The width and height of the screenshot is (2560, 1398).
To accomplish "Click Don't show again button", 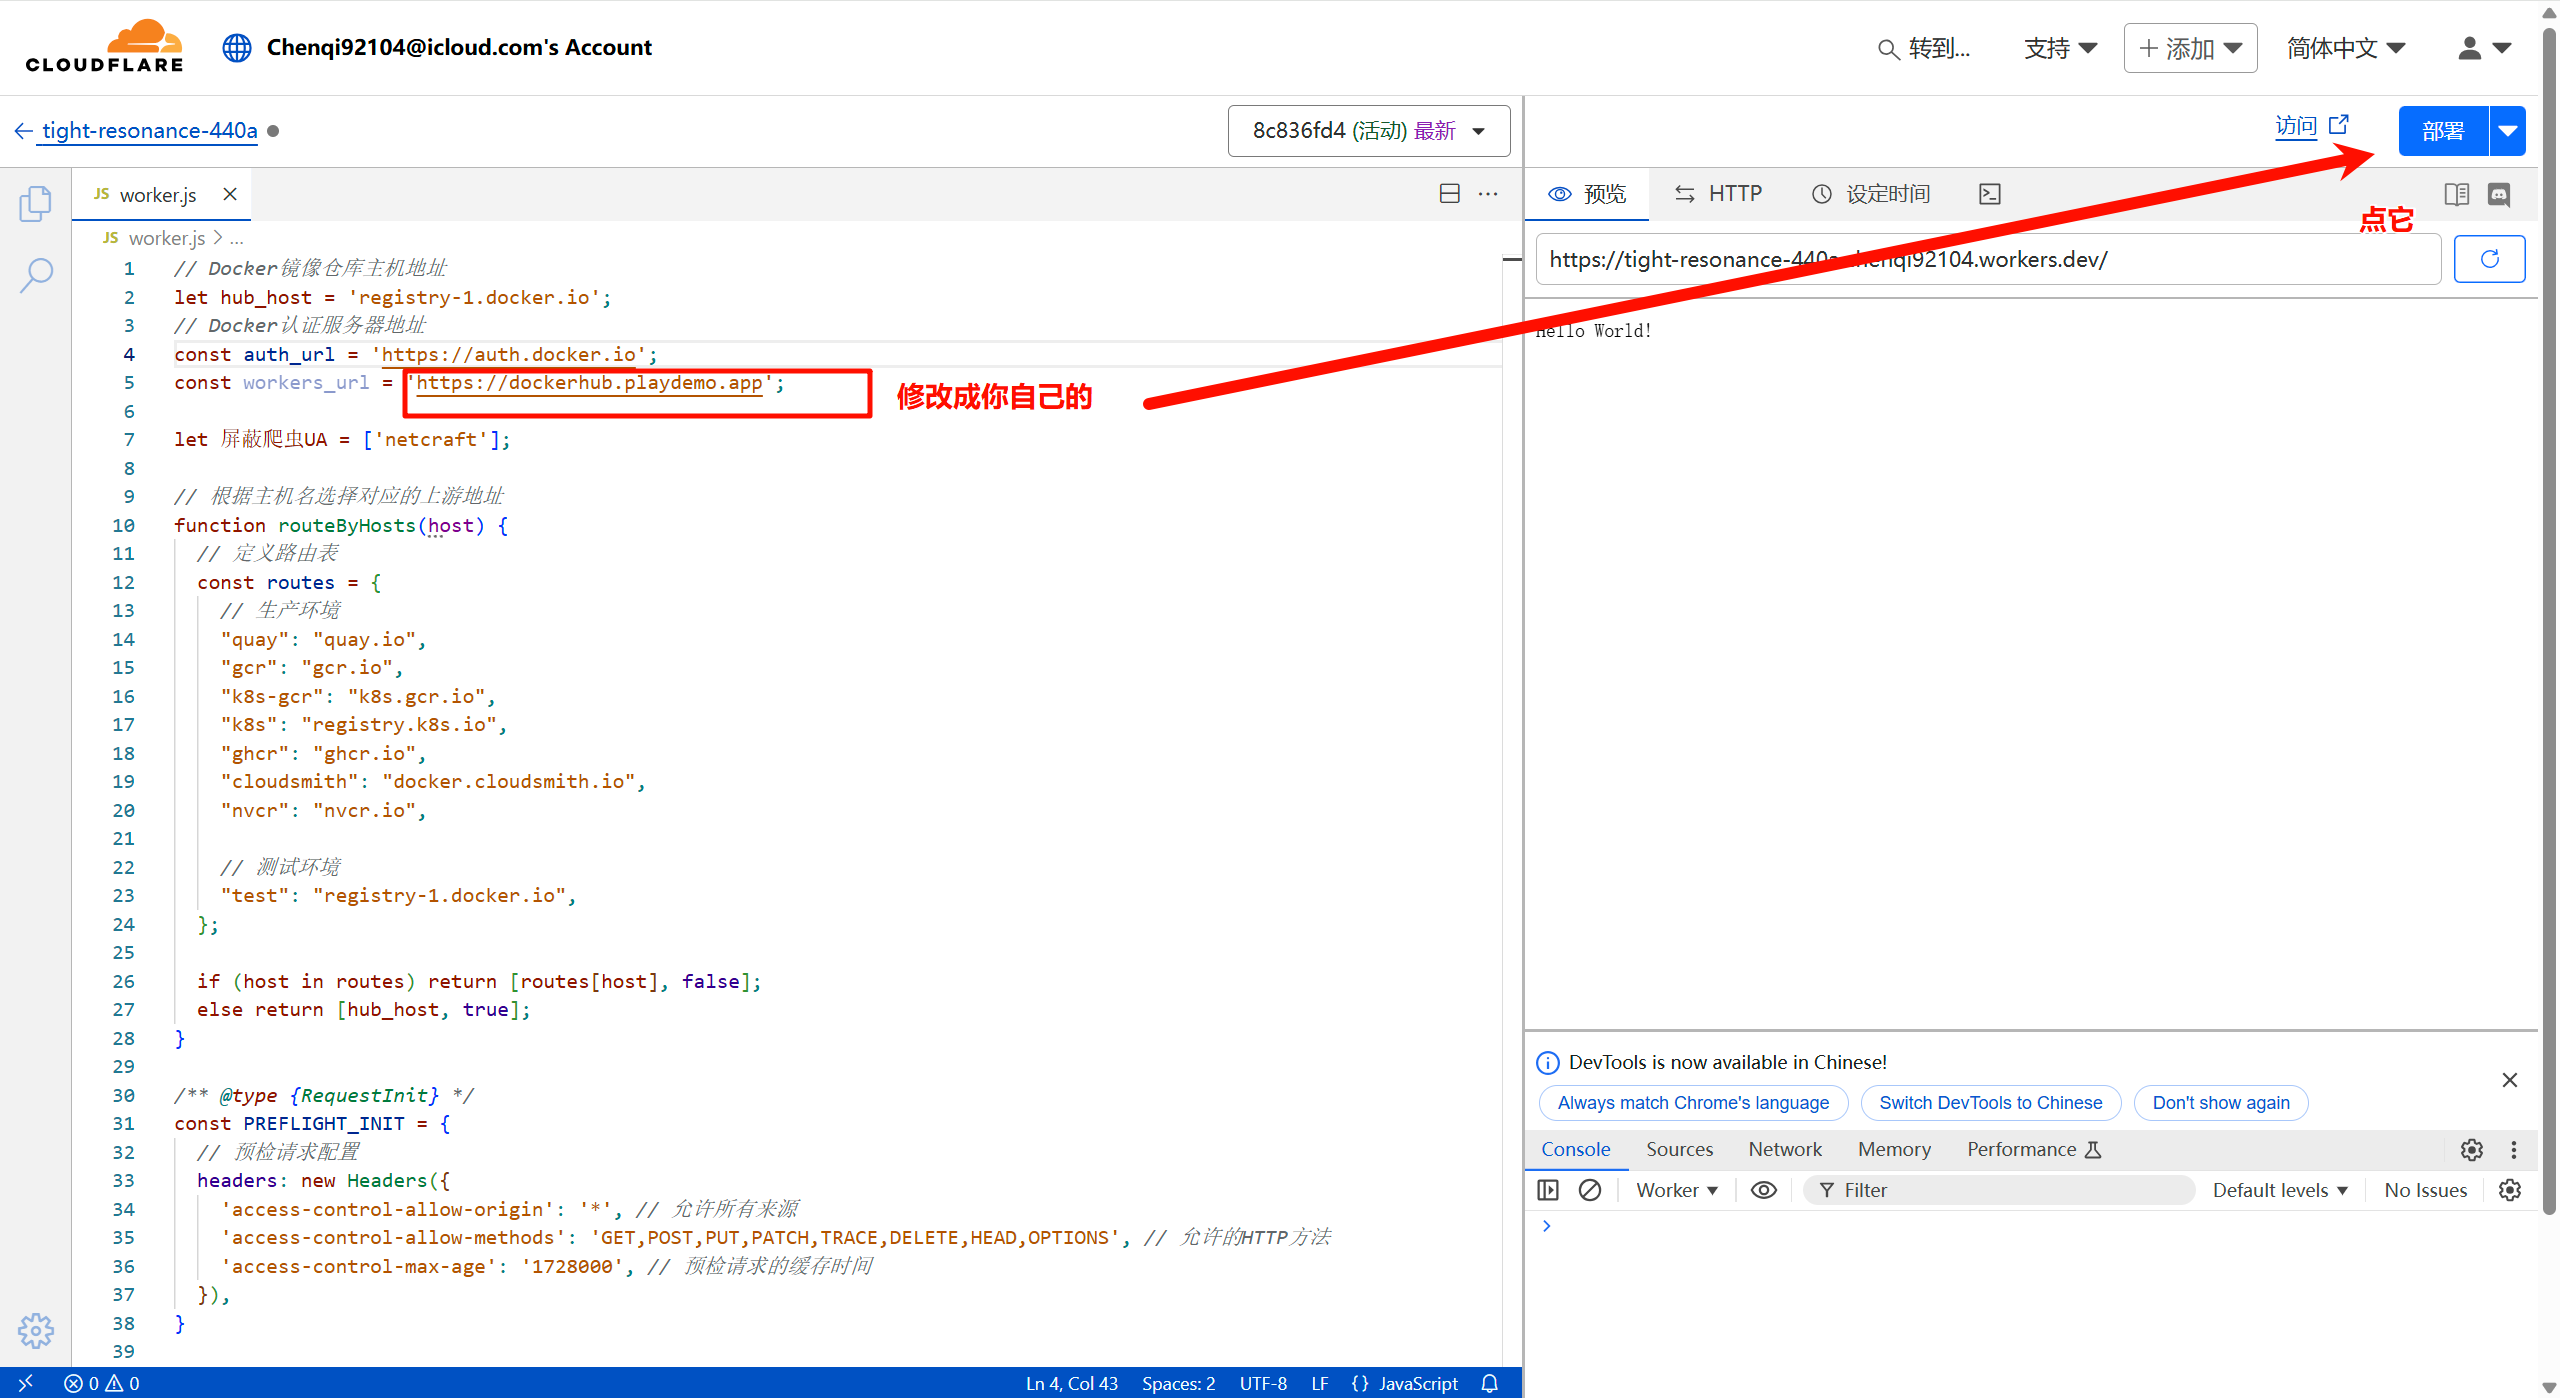I will (2221, 1103).
